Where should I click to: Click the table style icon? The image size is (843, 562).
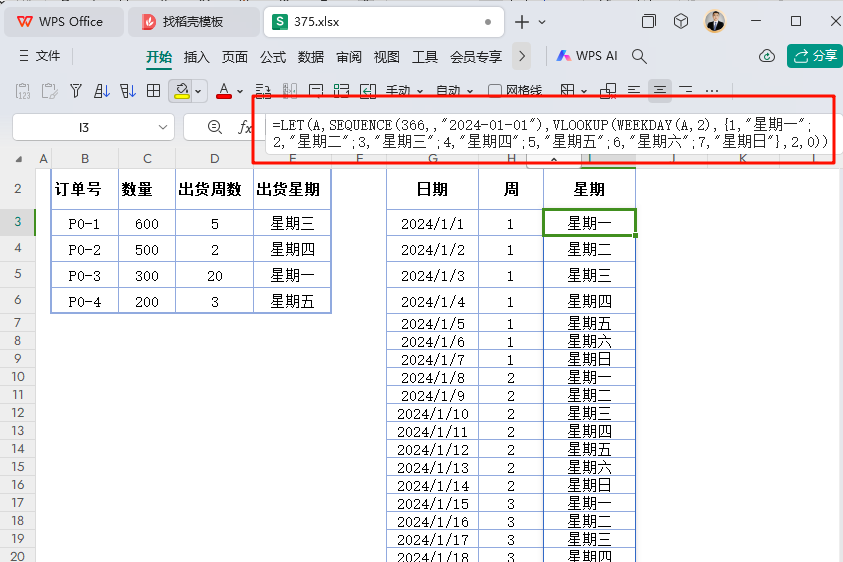[x=567, y=91]
